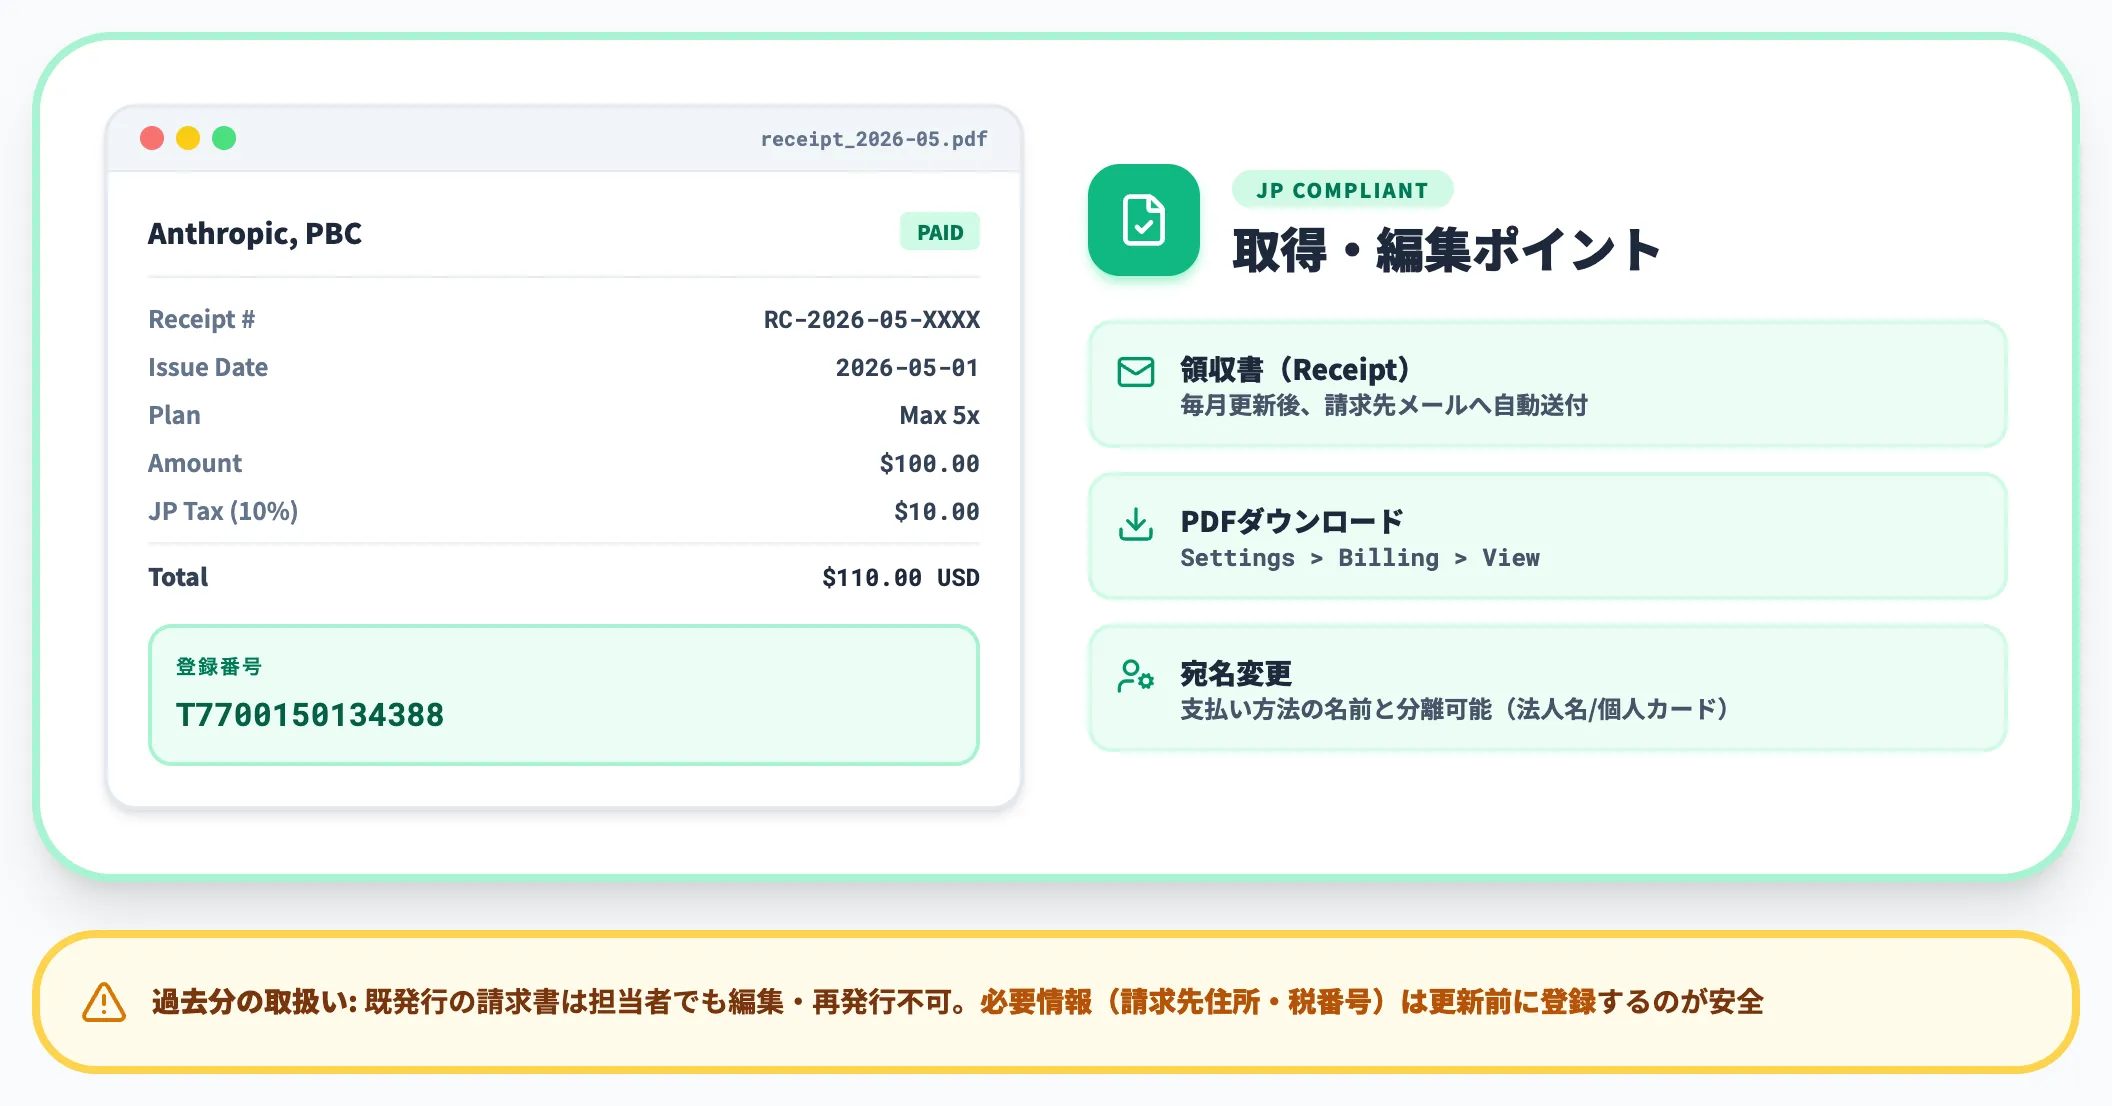Click the warning triangle icon in the notice

point(104,1002)
